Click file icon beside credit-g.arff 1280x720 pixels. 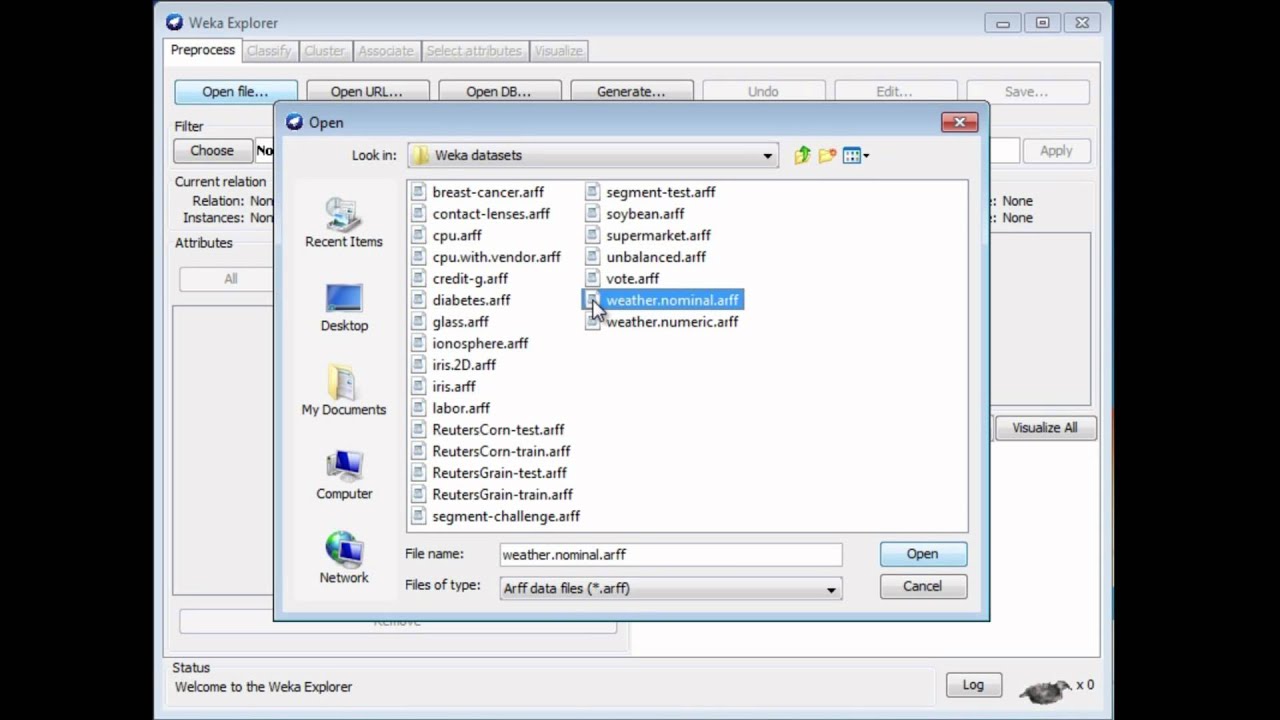(x=419, y=278)
